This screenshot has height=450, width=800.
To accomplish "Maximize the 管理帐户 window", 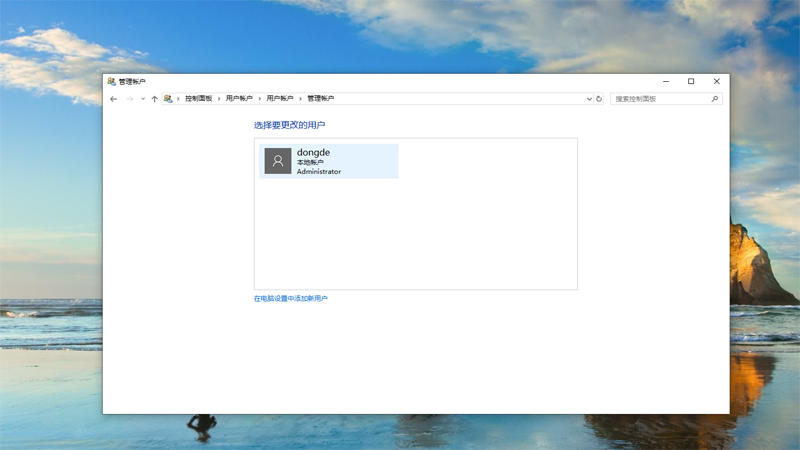I will (691, 82).
